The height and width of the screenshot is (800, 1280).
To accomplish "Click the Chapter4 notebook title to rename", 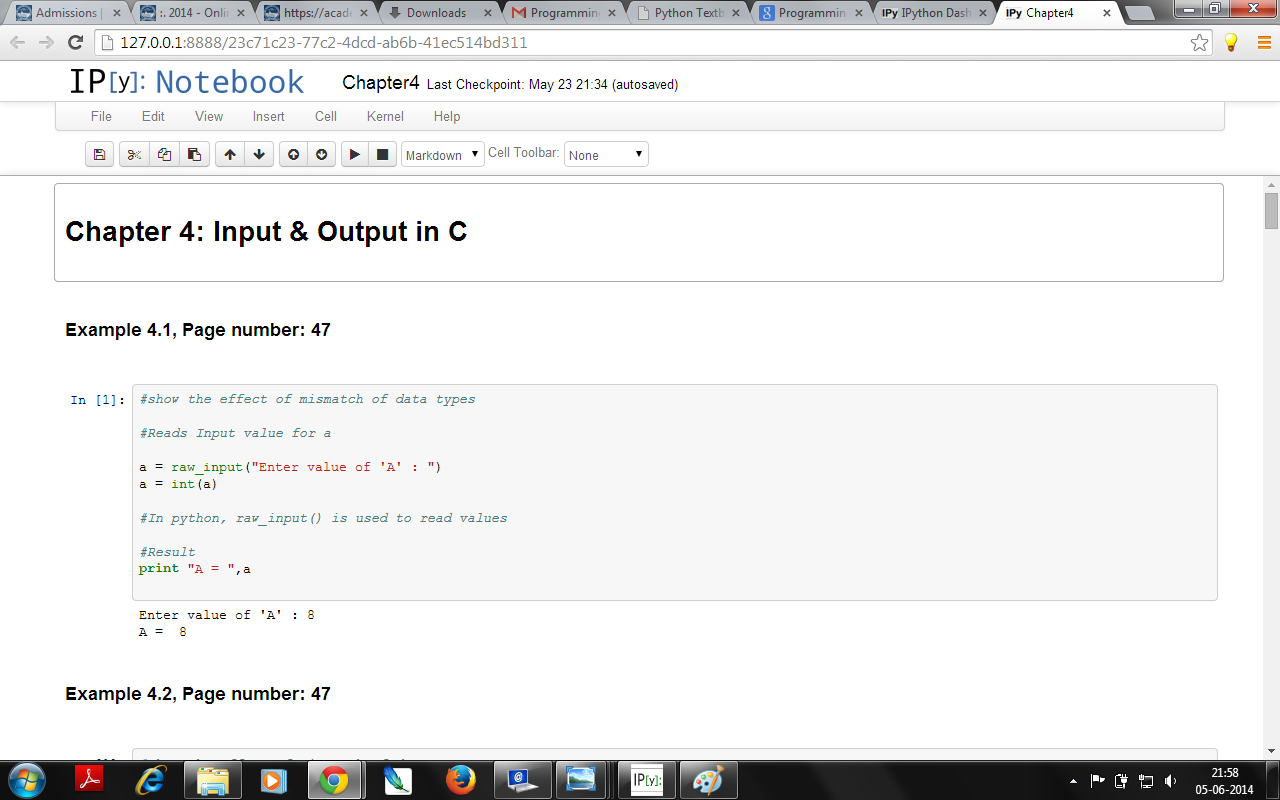I will 380,83.
